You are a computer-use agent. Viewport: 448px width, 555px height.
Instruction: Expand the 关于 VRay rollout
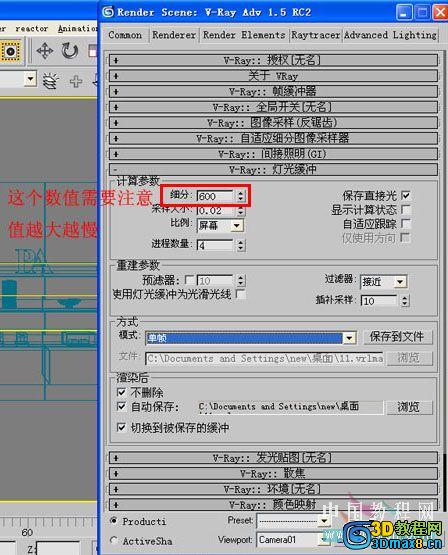[x=273, y=76]
